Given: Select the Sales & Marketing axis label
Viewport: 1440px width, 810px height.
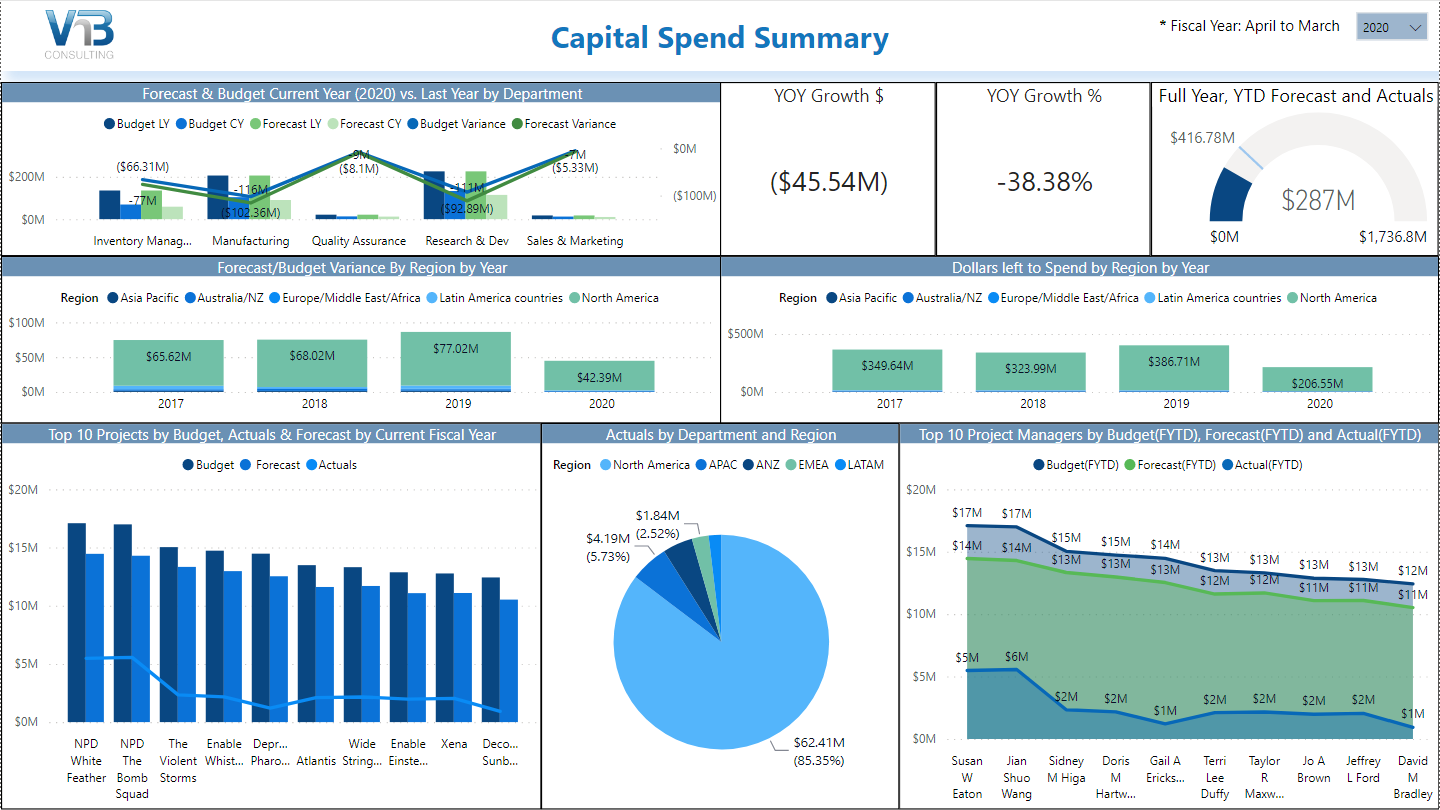Looking at the screenshot, I should (x=575, y=241).
